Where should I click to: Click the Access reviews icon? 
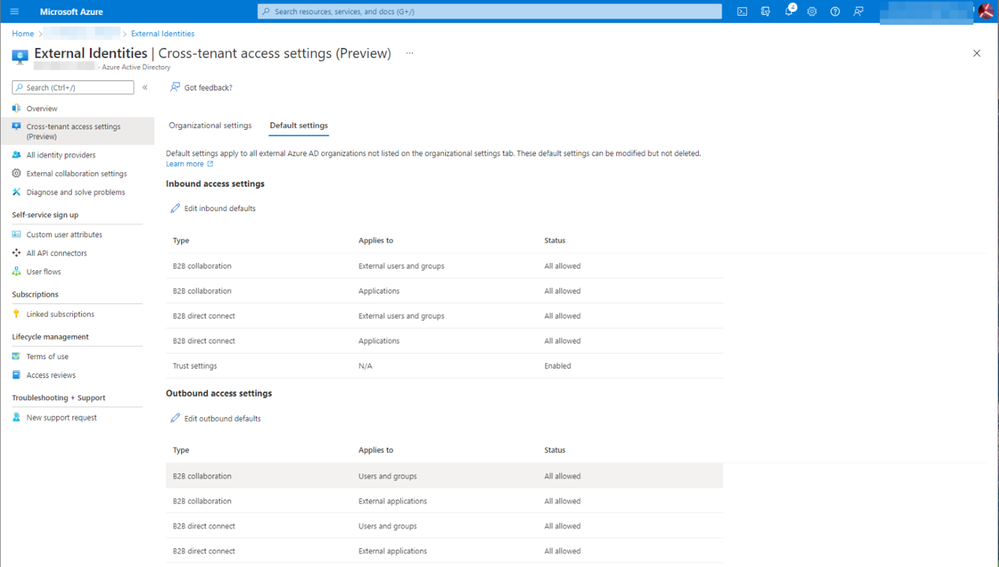17,375
